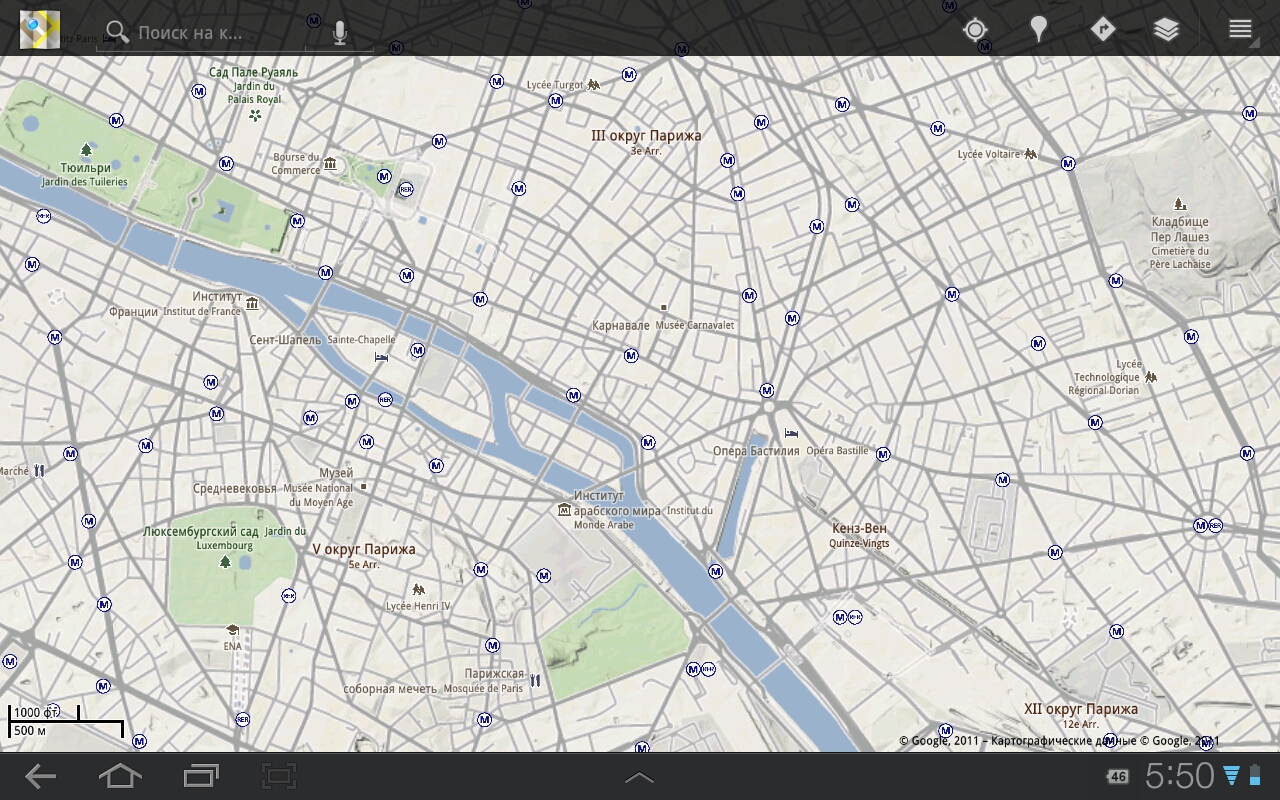
Task: Tap the Marché restaurant marker icon
Action: click(x=39, y=470)
